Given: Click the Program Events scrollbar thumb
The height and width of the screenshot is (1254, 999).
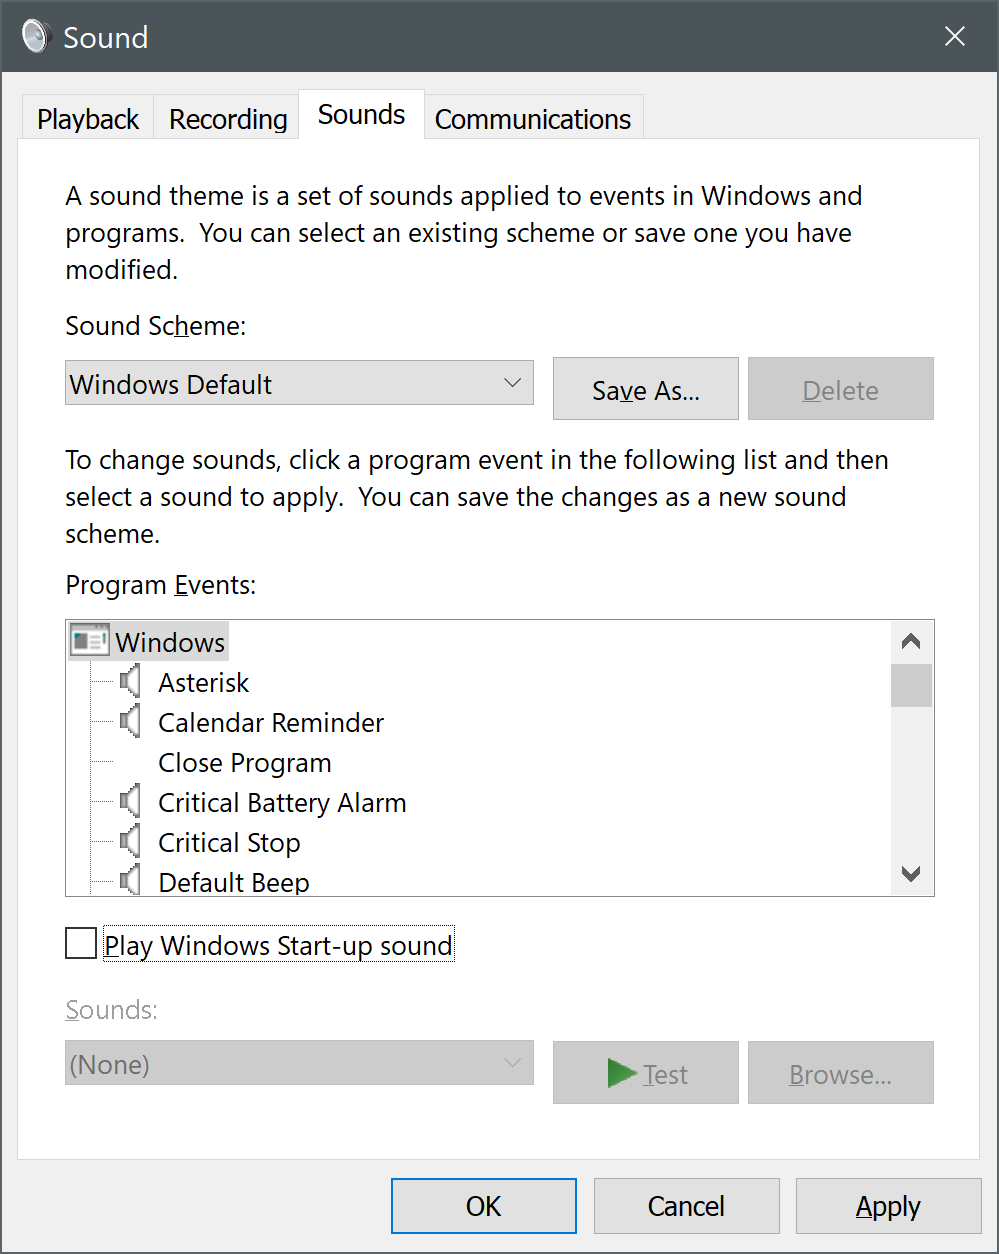Looking at the screenshot, I should [x=911, y=686].
